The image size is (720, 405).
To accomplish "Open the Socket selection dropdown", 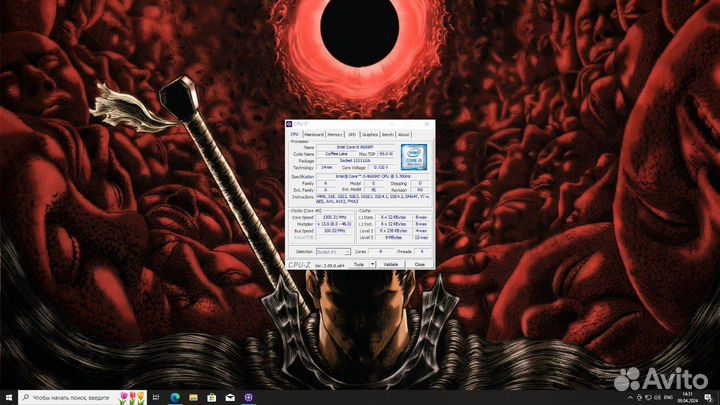I will click(333, 252).
